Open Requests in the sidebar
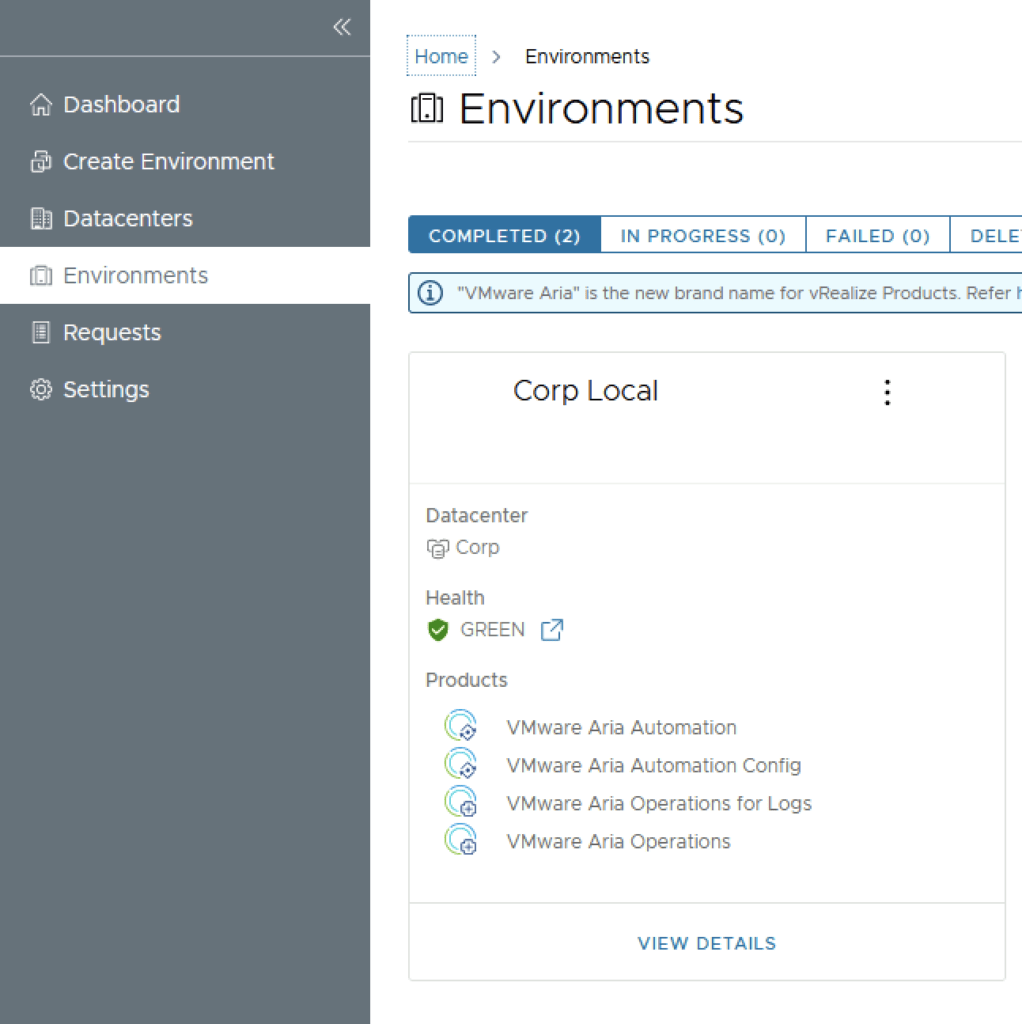This screenshot has height=1024, width=1022. [x=185, y=332]
